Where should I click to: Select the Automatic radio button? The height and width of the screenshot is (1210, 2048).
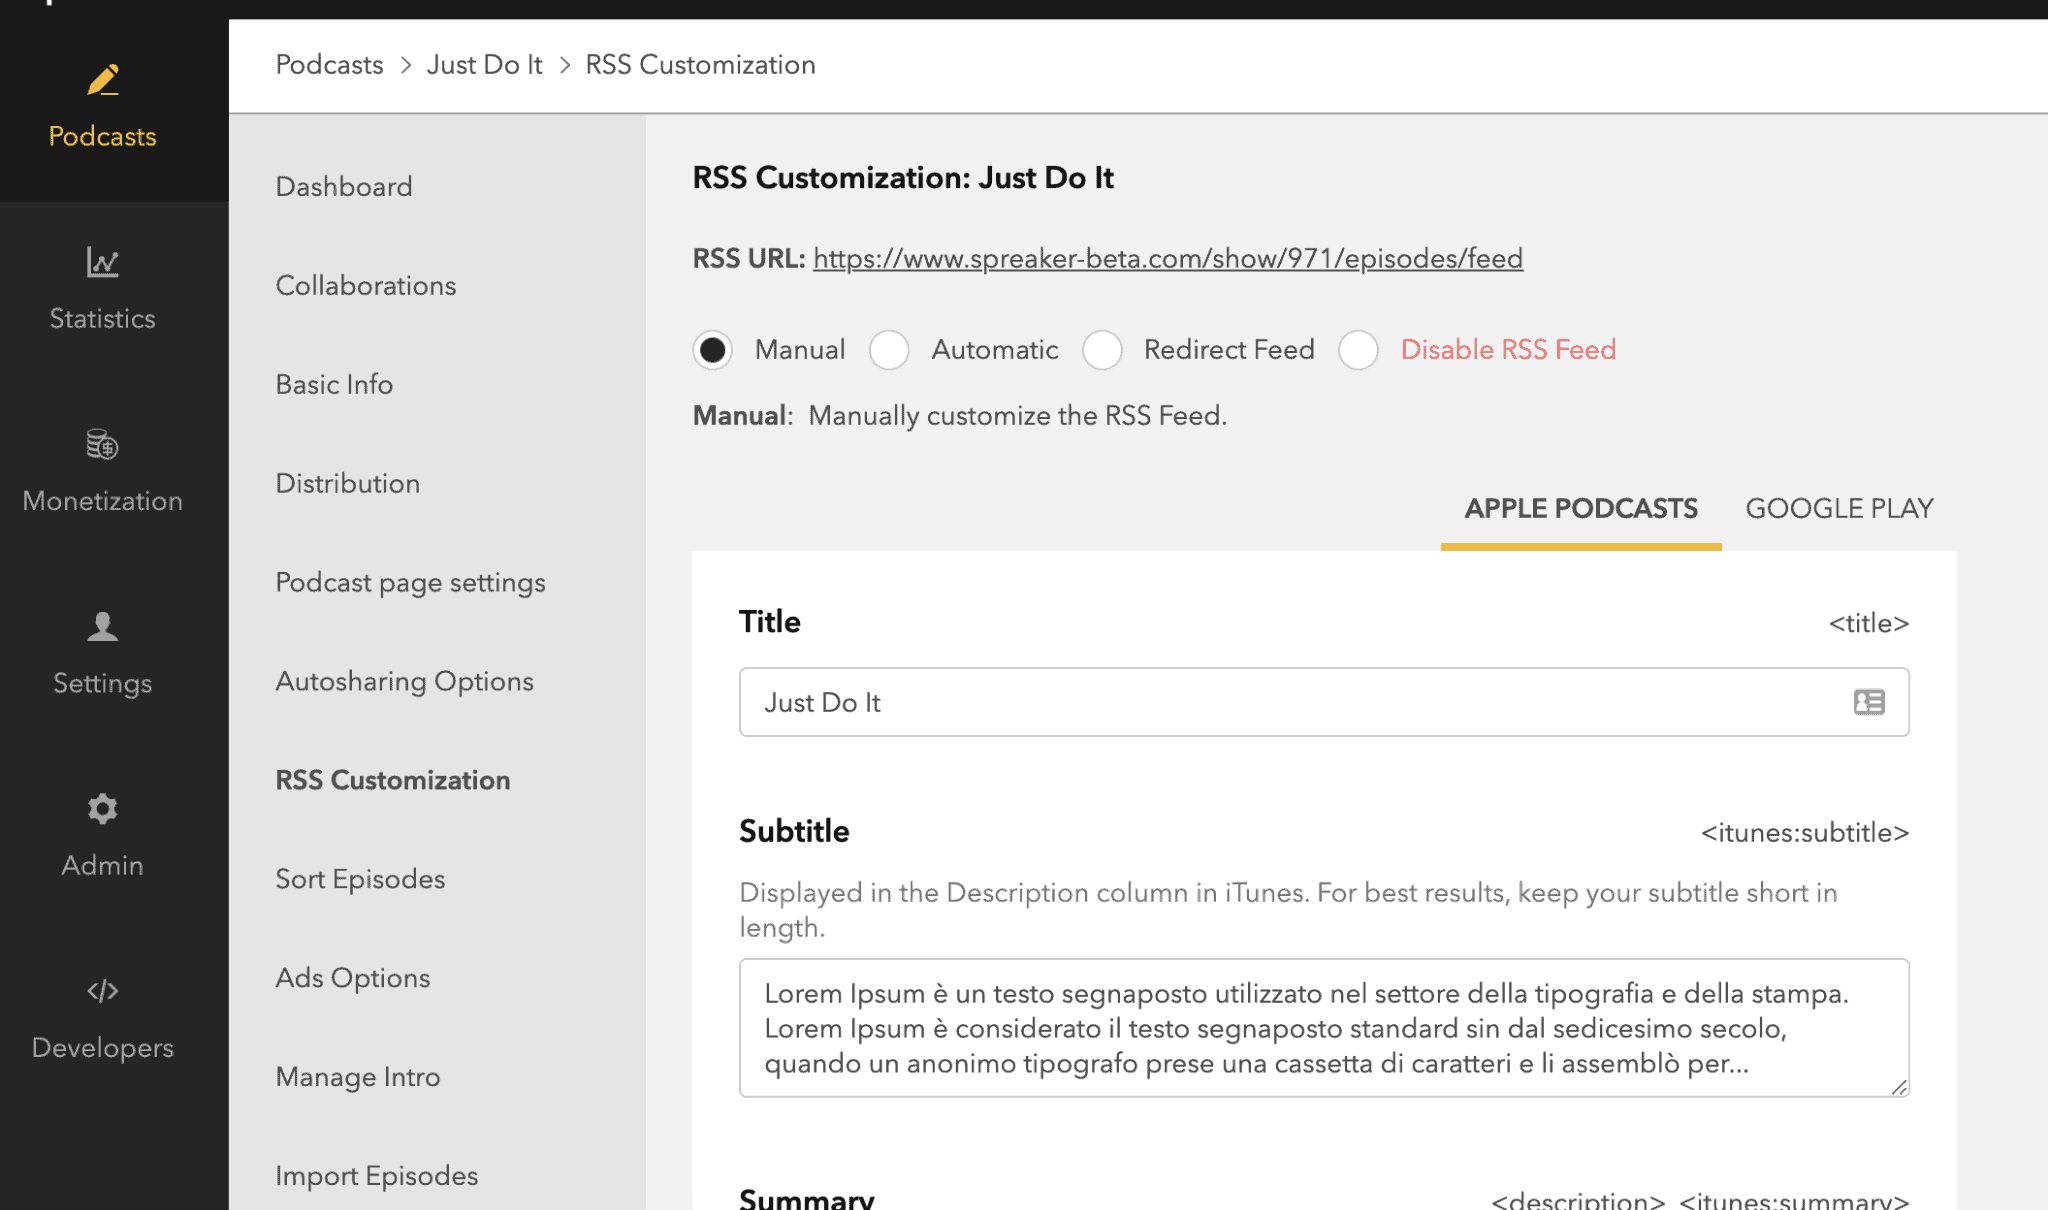pos(889,350)
